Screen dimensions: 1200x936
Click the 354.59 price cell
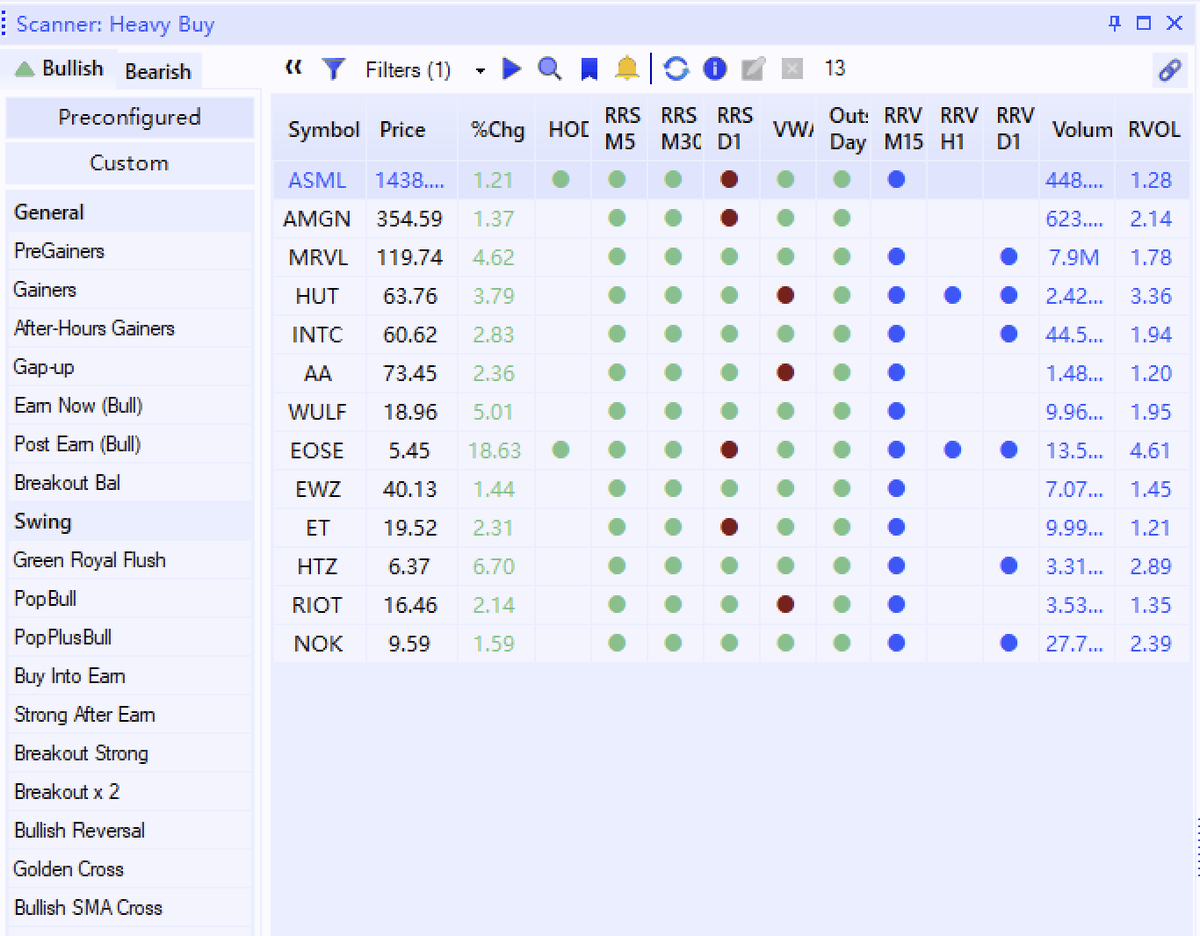pos(412,219)
